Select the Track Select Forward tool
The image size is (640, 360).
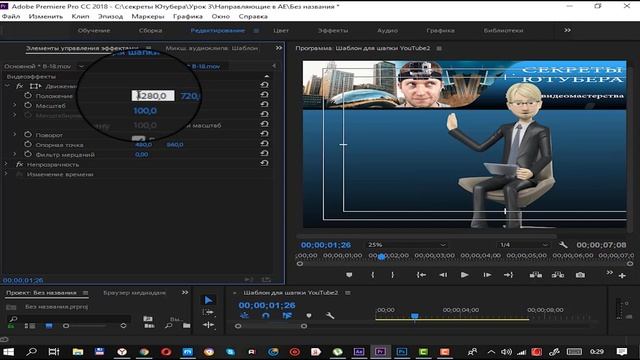point(209,313)
